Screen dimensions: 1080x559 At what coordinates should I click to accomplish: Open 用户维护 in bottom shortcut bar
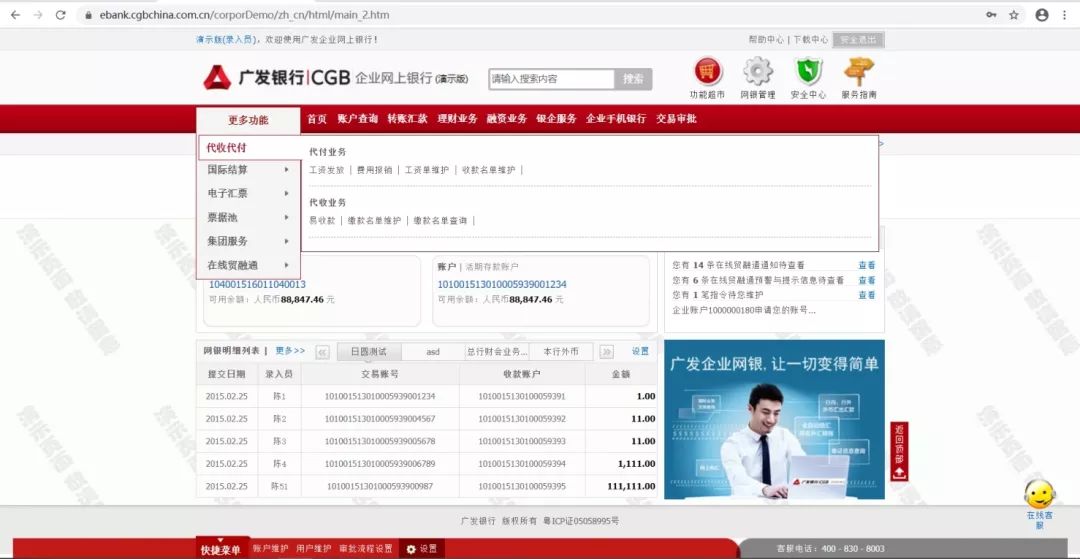313,549
